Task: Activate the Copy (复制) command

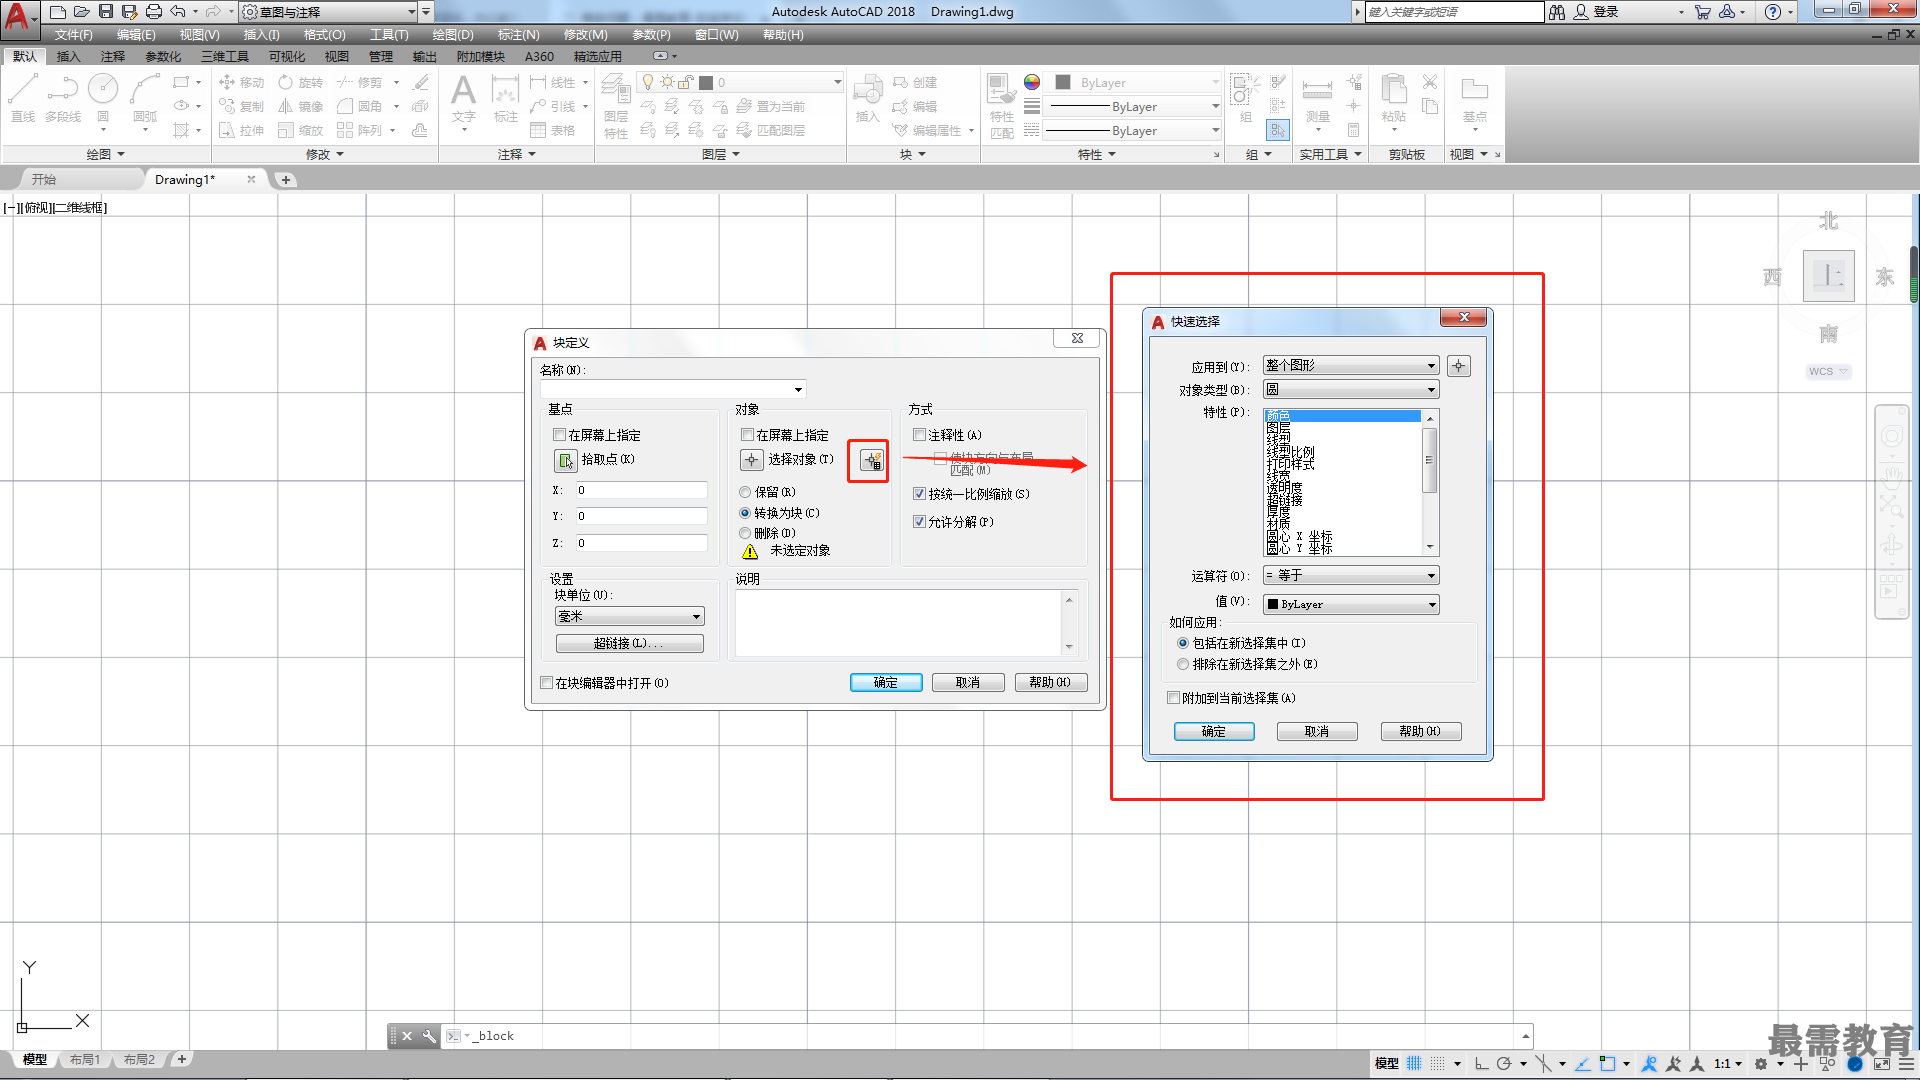Action: click(241, 106)
